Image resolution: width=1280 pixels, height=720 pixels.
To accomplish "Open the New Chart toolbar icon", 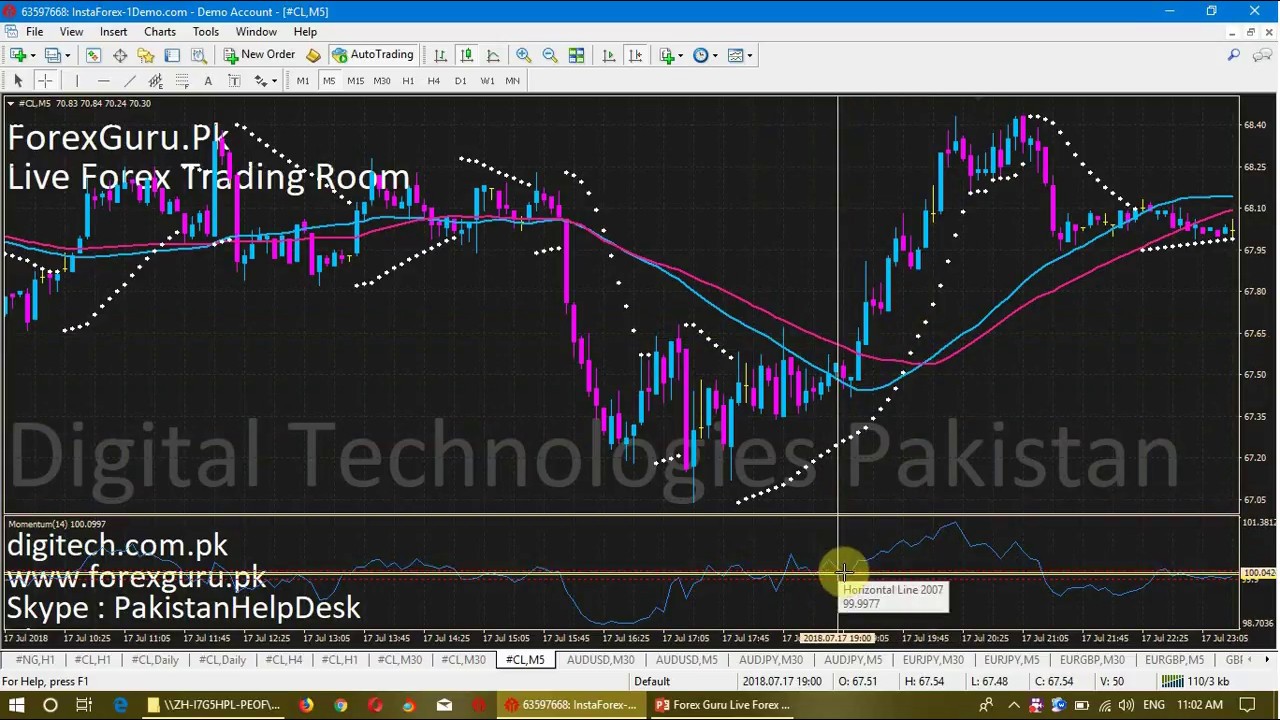I will 17,55.
